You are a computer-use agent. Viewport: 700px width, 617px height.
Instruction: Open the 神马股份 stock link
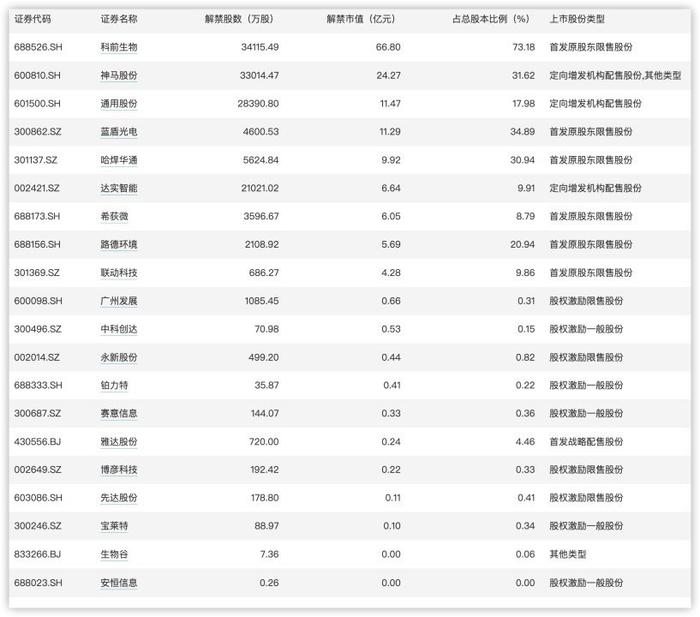tap(119, 75)
